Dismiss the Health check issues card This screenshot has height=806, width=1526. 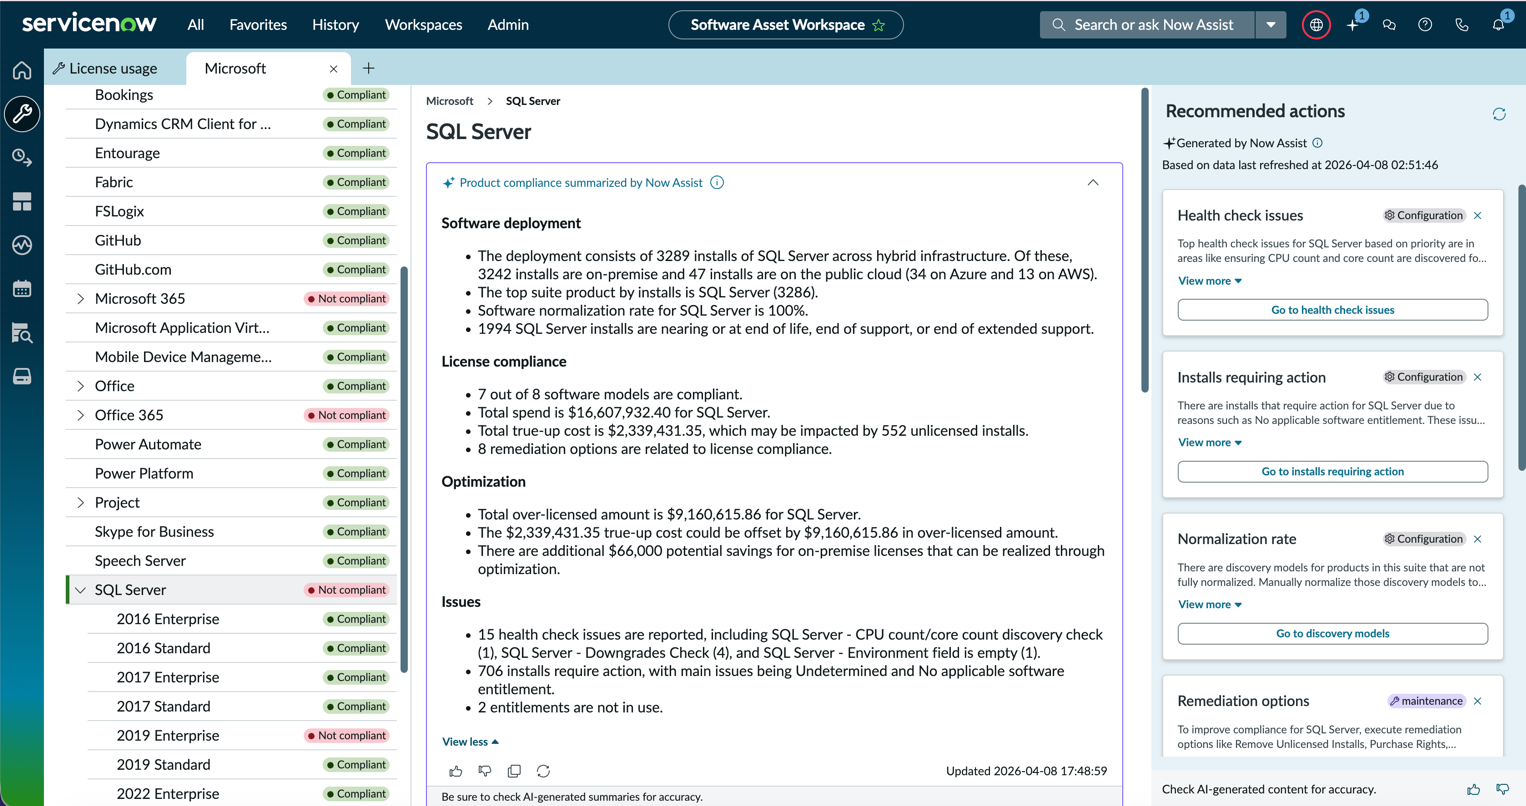tap(1478, 216)
